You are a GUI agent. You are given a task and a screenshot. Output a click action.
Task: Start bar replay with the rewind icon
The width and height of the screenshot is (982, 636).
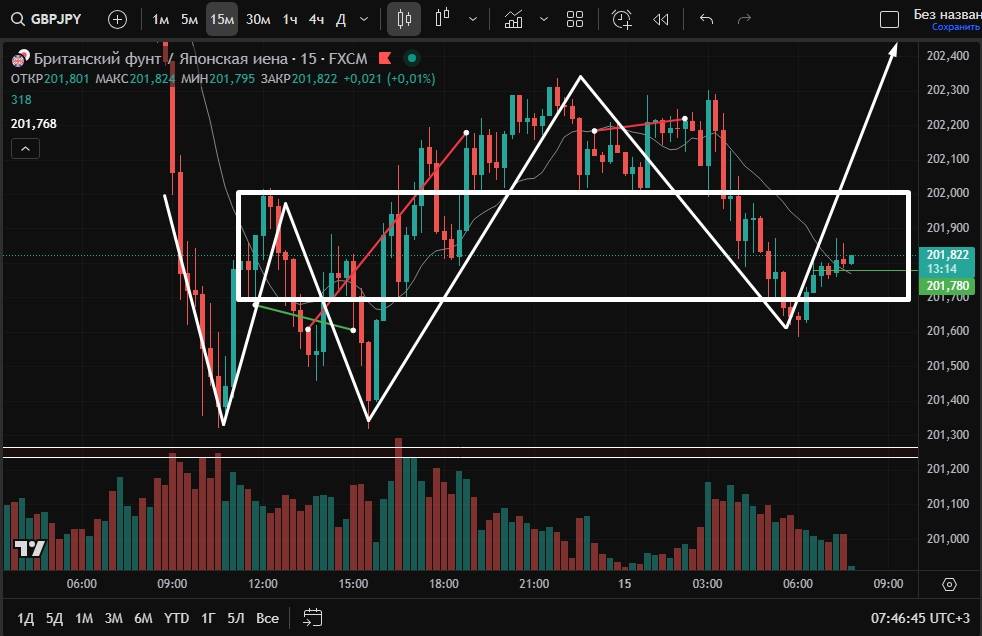(660, 19)
